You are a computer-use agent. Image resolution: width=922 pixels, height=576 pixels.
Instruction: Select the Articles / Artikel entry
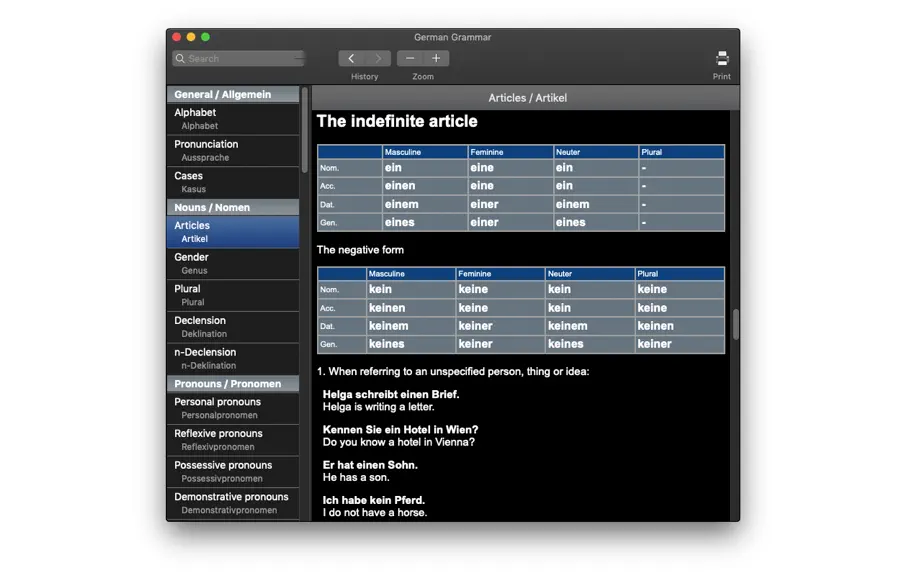(x=233, y=232)
